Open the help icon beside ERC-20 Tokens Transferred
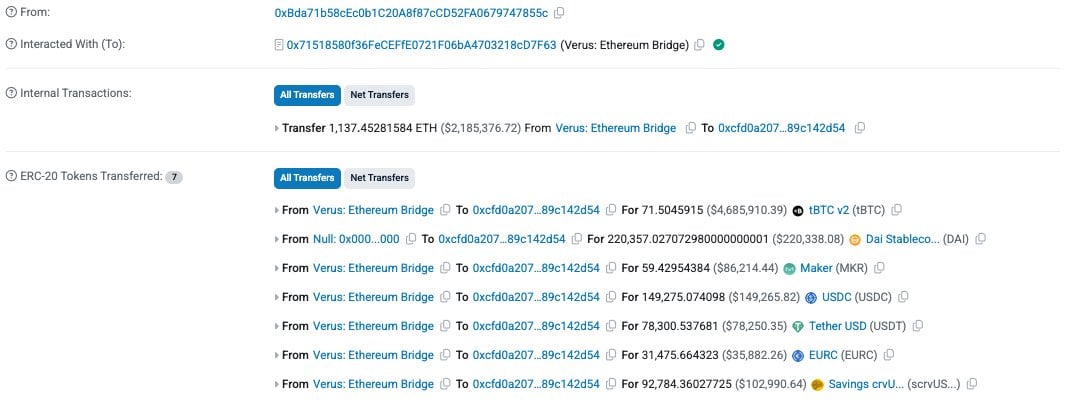1069x405 pixels. pos(11,177)
